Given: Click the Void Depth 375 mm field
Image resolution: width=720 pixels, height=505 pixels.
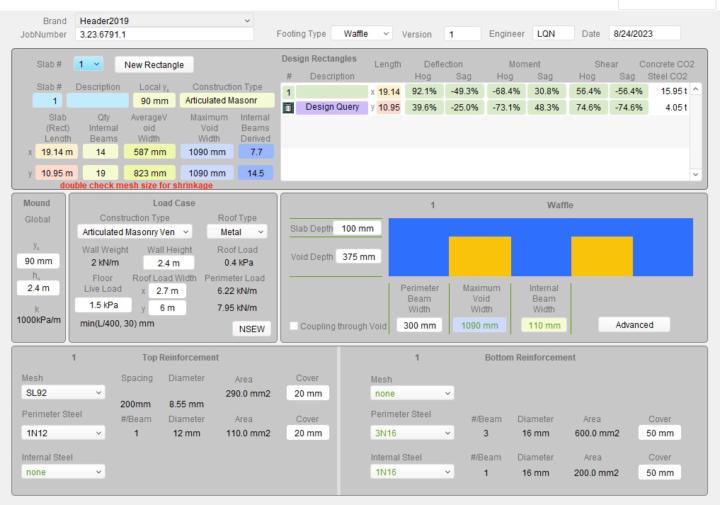Looking at the screenshot, I should point(357,256).
